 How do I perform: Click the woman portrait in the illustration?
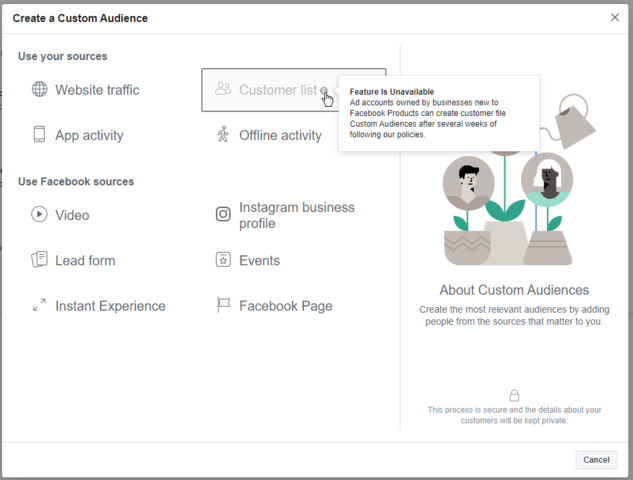tap(547, 180)
